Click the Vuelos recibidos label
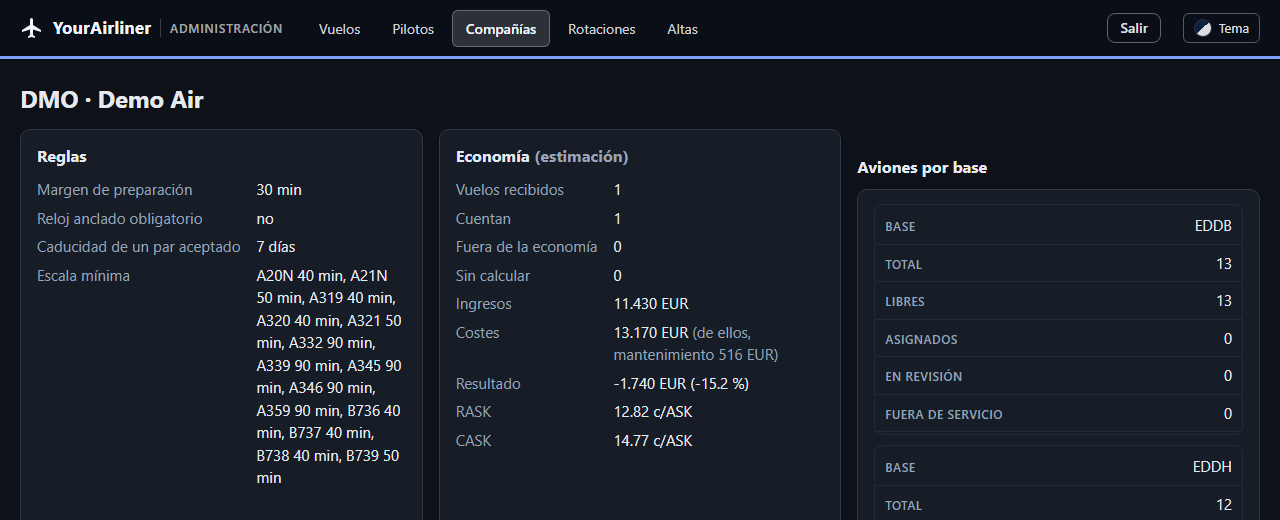This screenshot has width=1280, height=520. coord(510,190)
